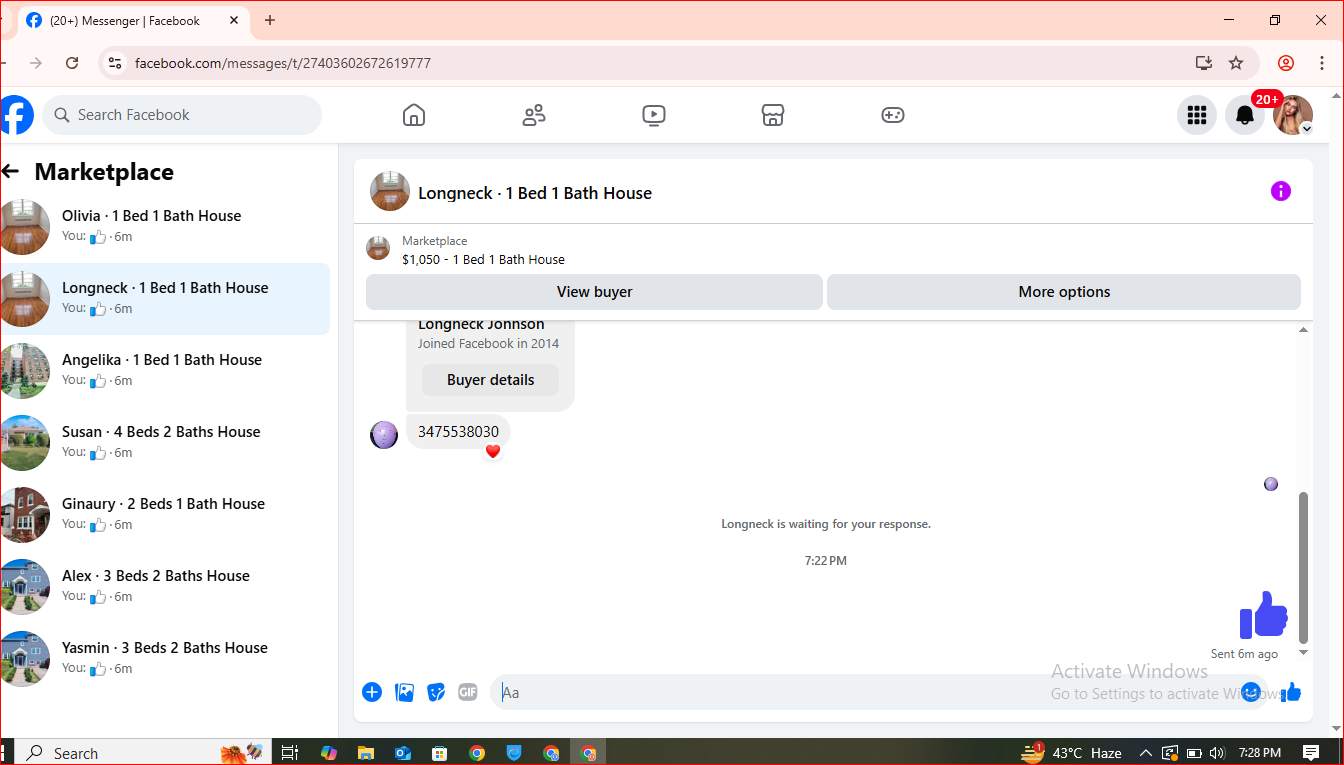Select Longneck 1 Bed 1 Bath conversation
Image resolution: width=1344 pixels, height=765 pixels.
pos(165,298)
